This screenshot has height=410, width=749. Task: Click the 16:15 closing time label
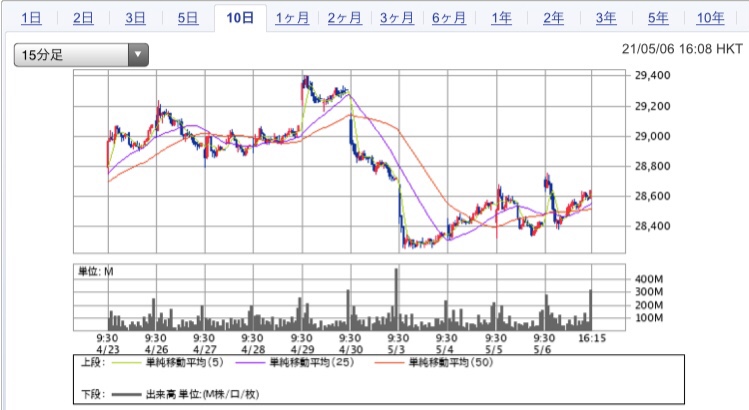coord(592,338)
